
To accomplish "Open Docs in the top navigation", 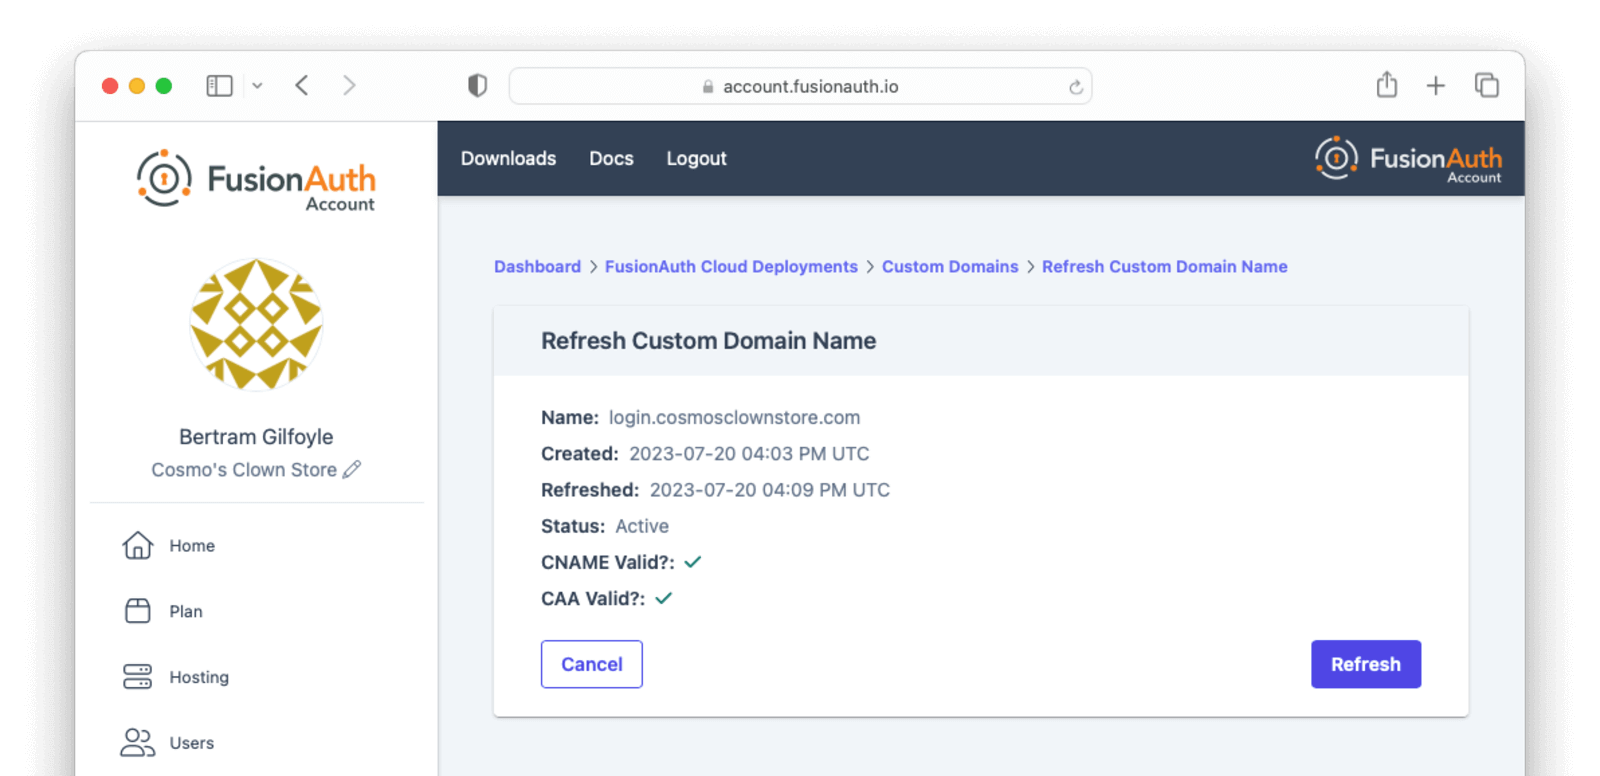I will click(611, 158).
